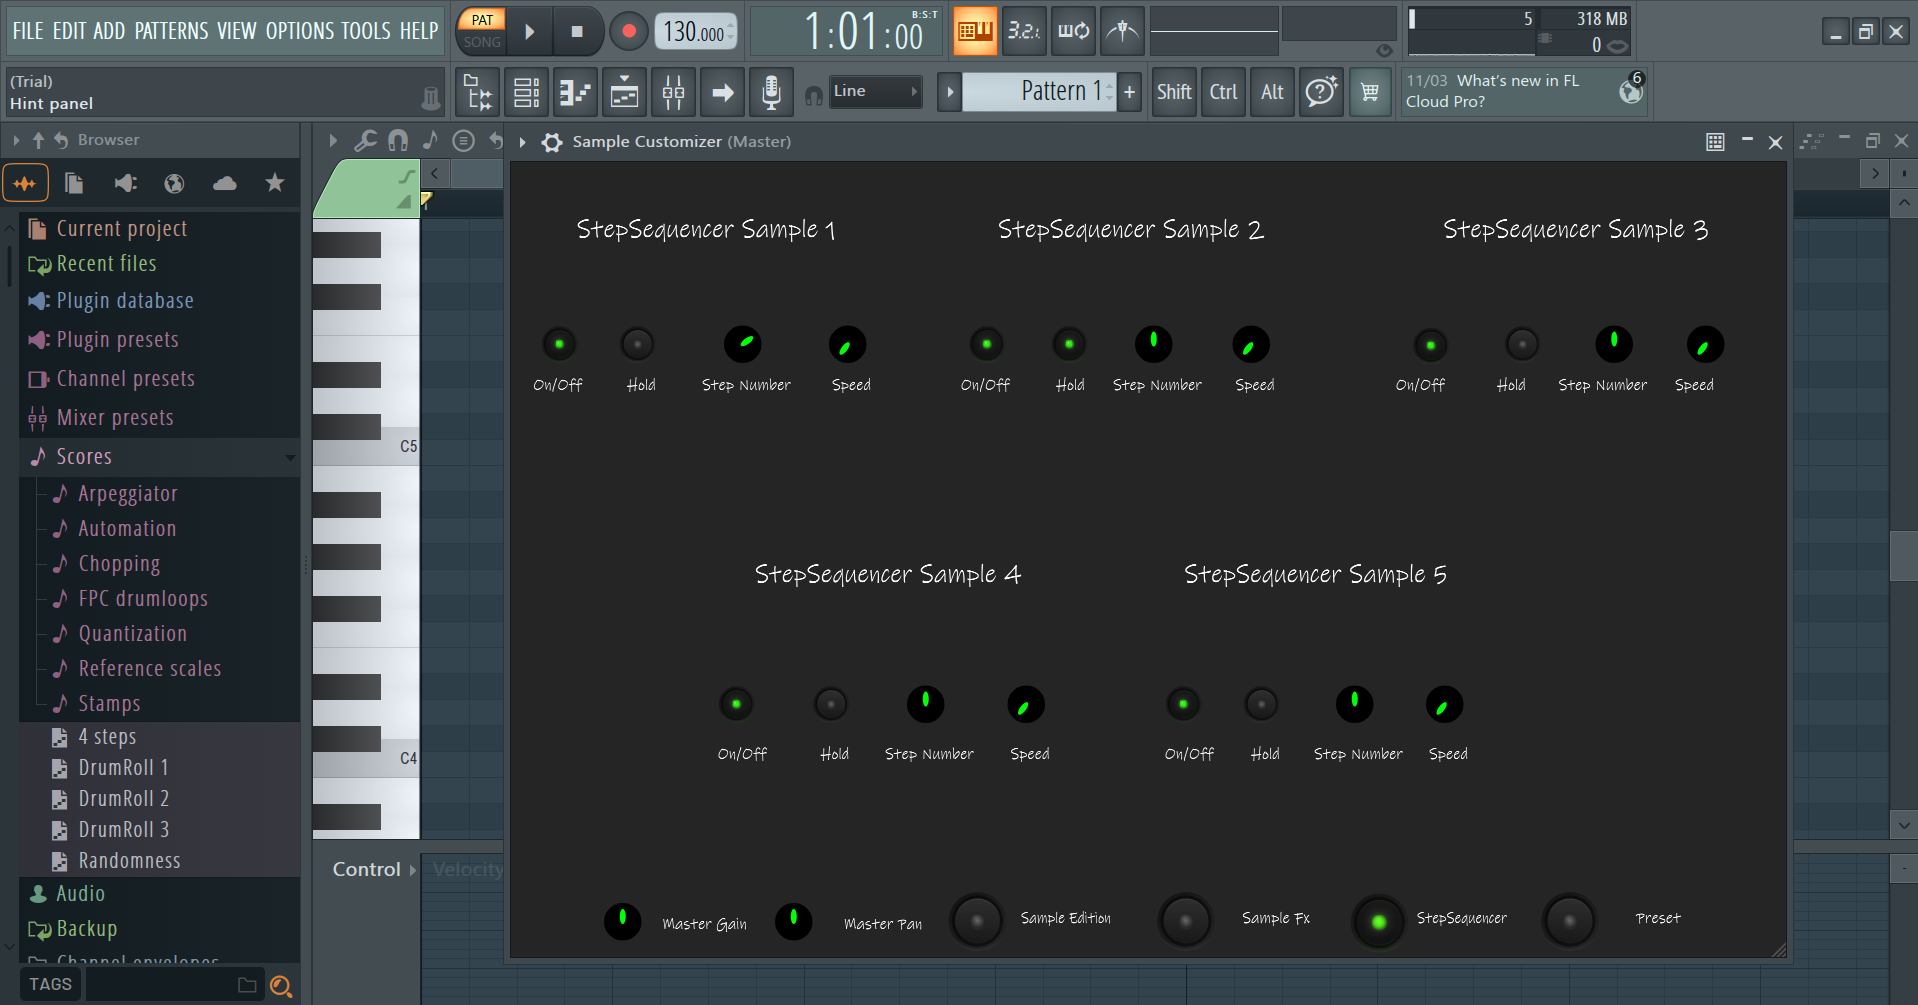1918x1005 pixels.
Task: Open the Piano roll icon
Action: [575, 93]
